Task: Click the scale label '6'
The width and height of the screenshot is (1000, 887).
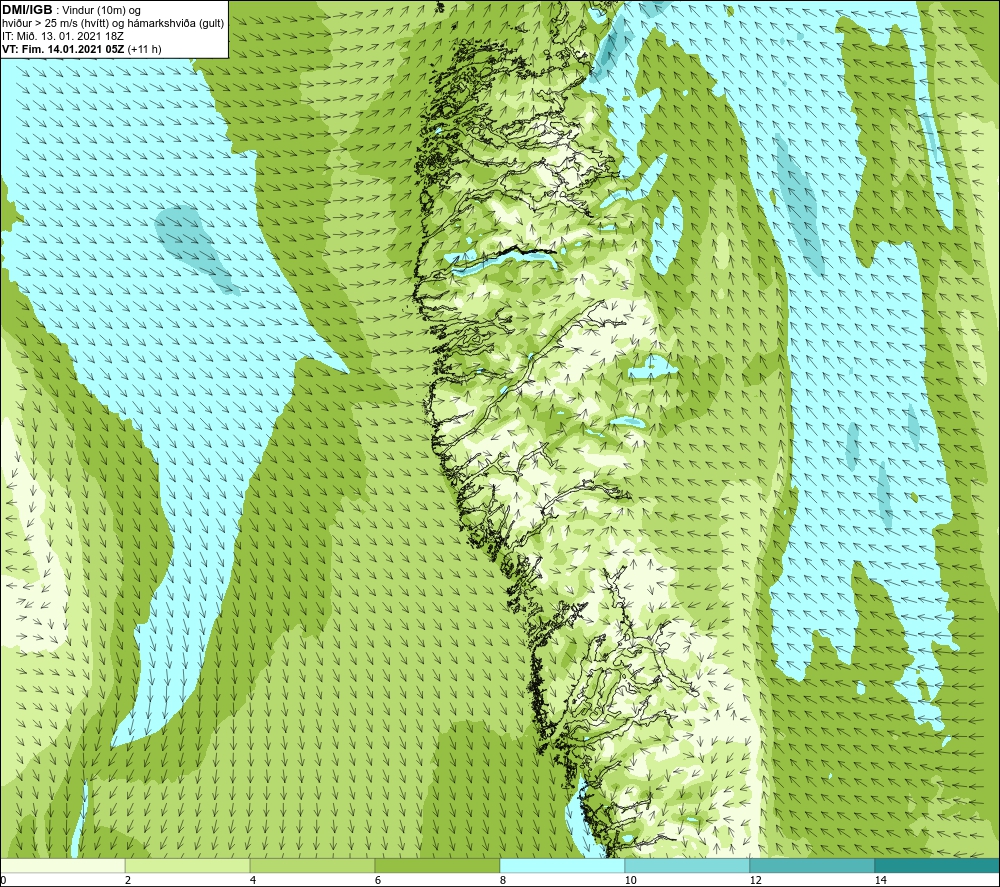Action: 378,880
